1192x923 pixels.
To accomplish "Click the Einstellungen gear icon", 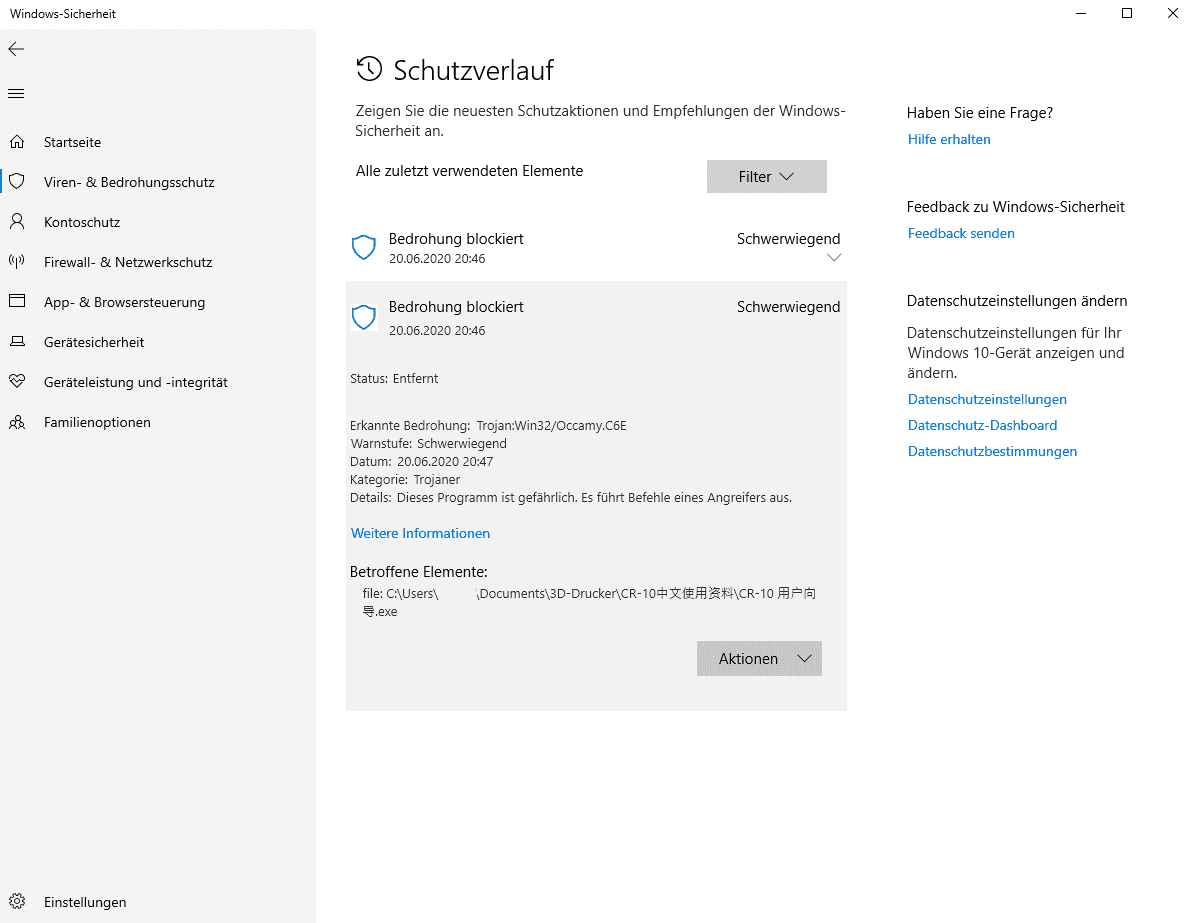I will [x=17, y=902].
